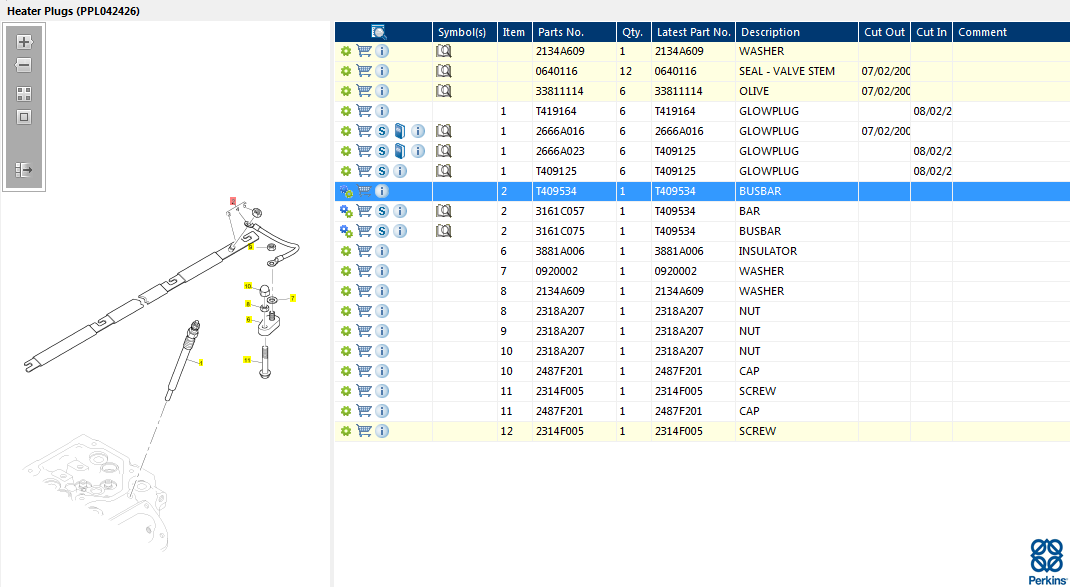Select Parts No. 0920002 cell
The height and width of the screenshot is (587, 1070).
click(574, 271)
